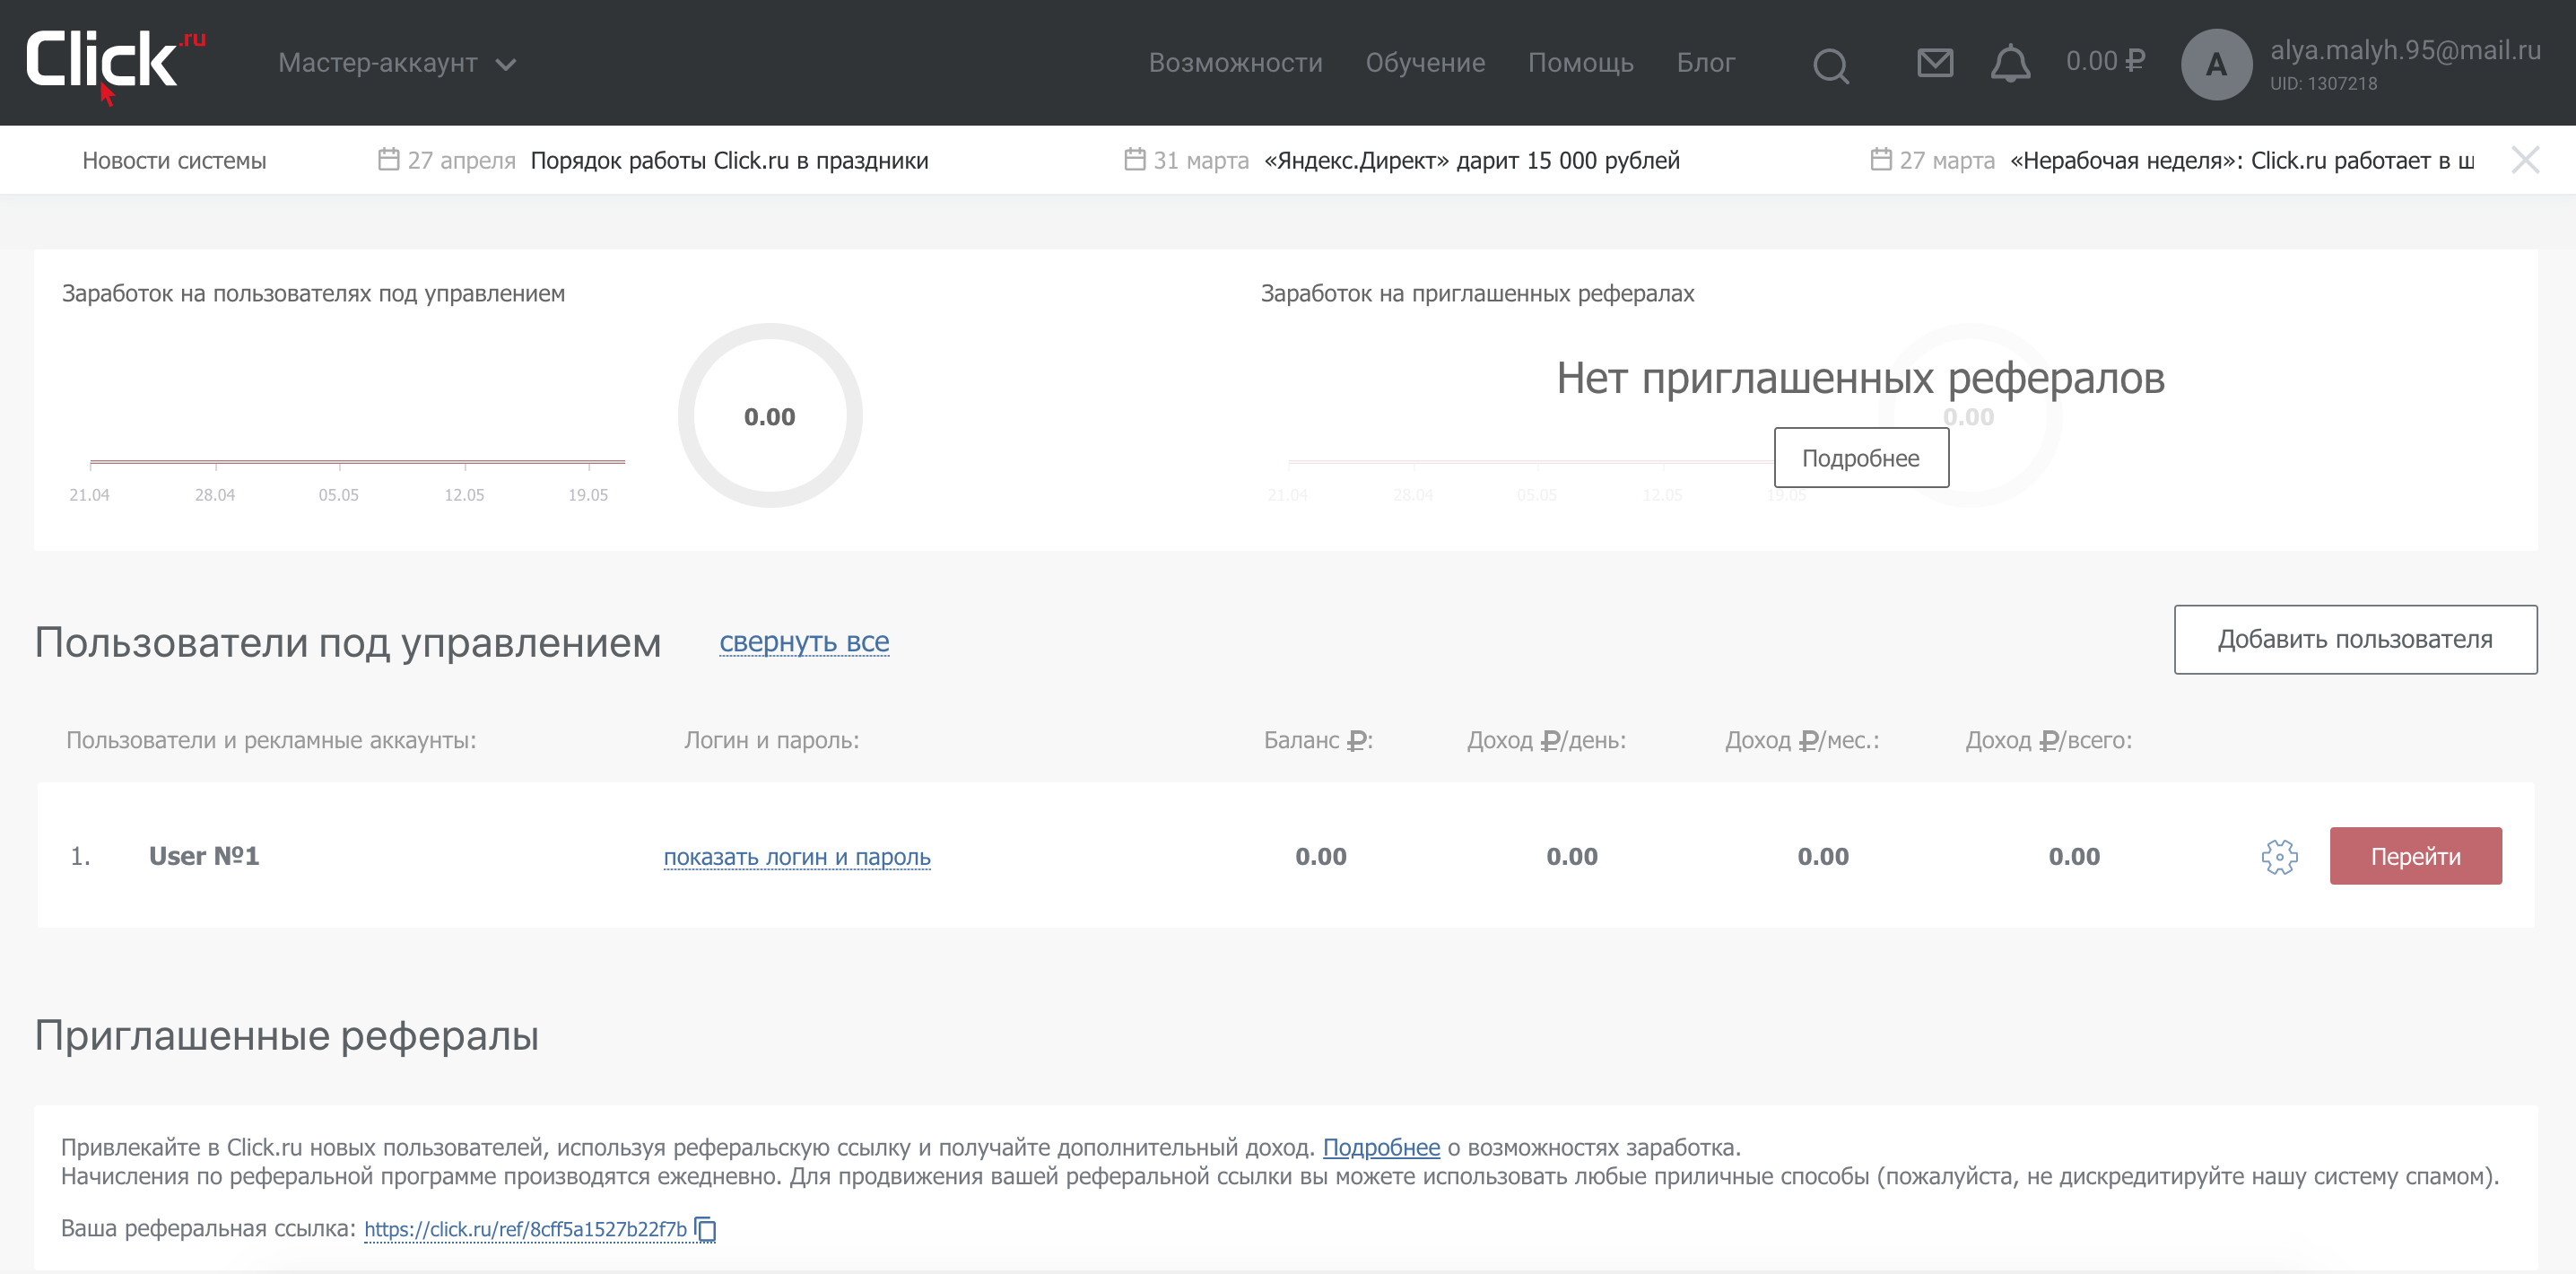
Task: Open the referral link https://click.ru/ref/8cff5a1527b22f7b
Action: pos(525,1229)
